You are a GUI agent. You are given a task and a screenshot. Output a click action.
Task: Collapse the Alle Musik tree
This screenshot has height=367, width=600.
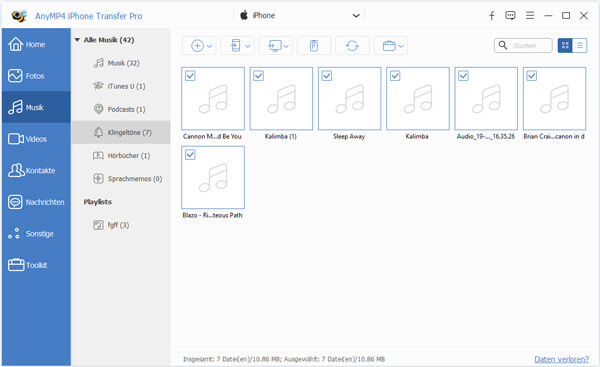click(77, 40)
